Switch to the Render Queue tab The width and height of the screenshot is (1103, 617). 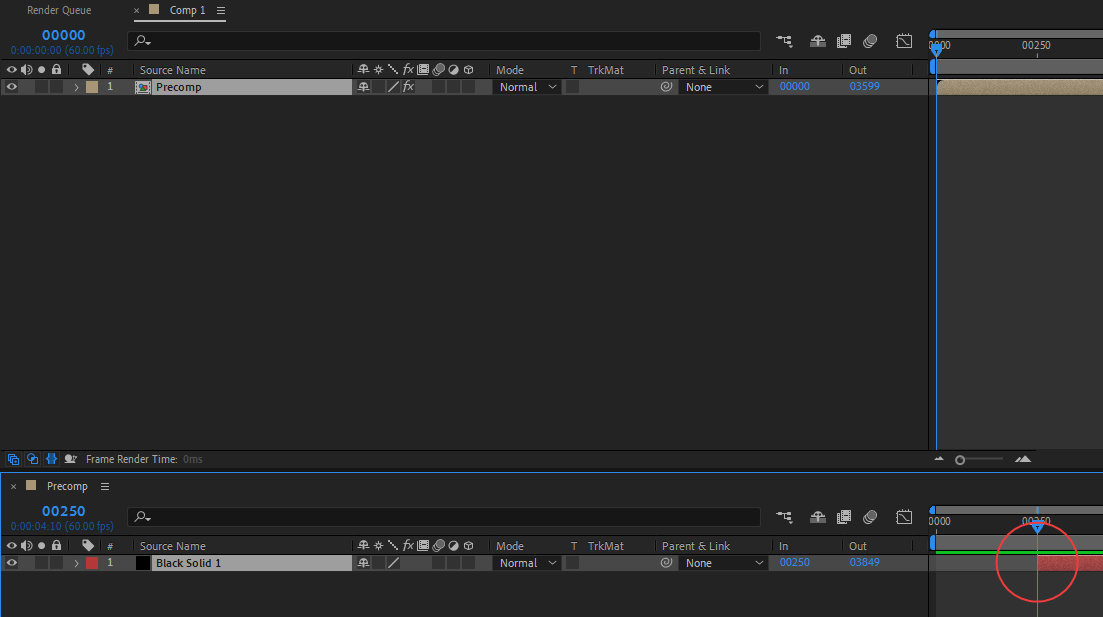[59, 10]
